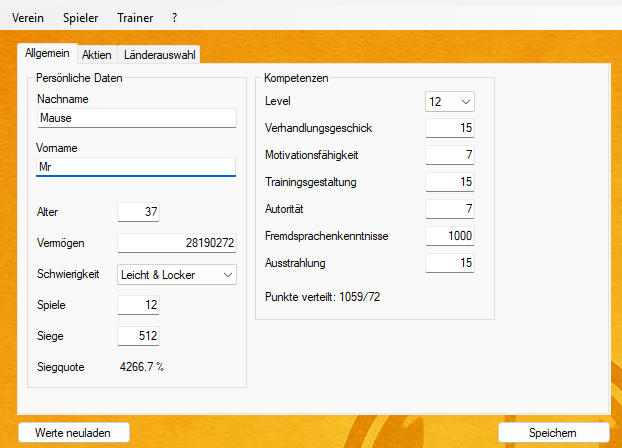Click the Punkte verteilt: 1059/72 text
The image size is (622, 448).
pos(323,297)
